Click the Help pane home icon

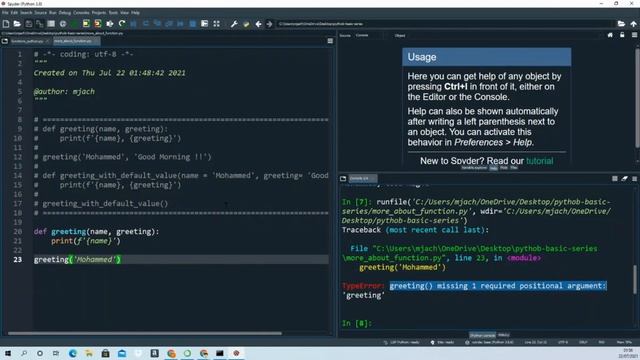[610, 36]
